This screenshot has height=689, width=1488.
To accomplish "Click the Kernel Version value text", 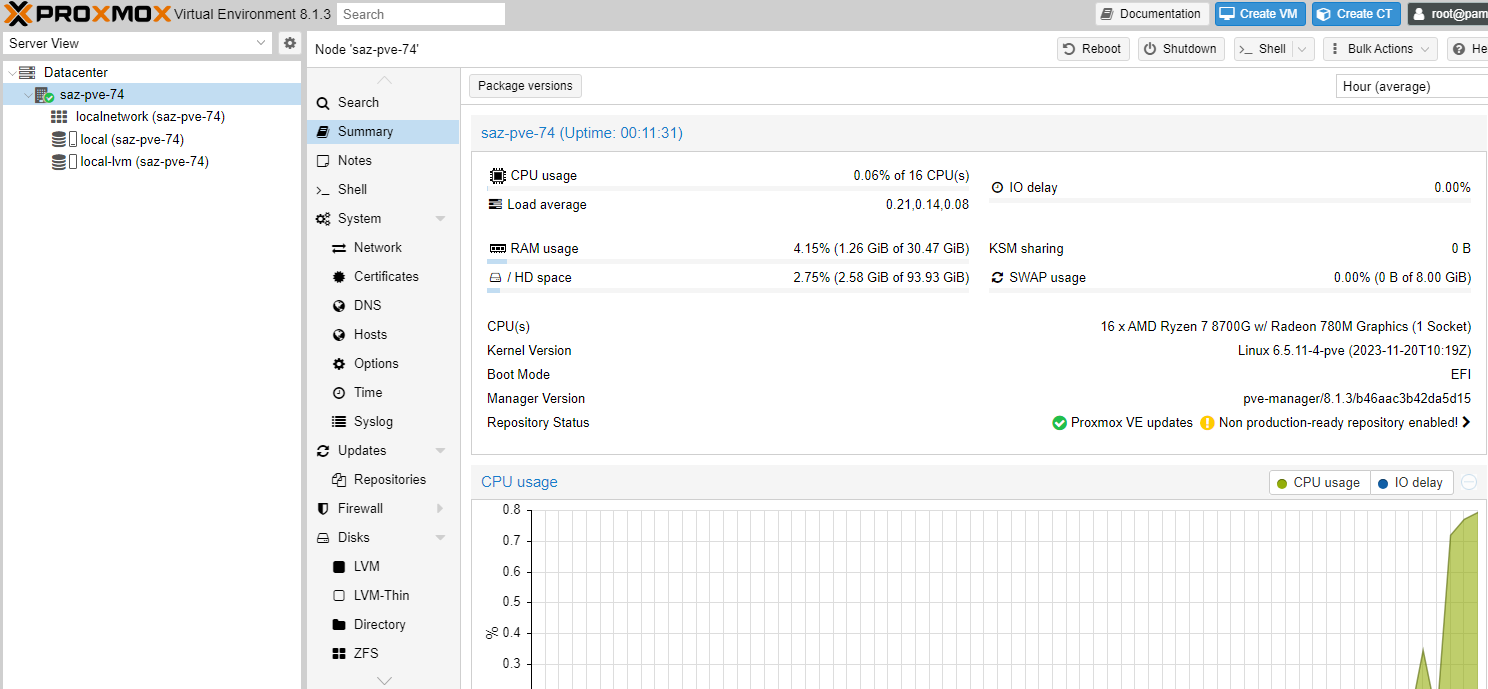I will point(1354,351).
